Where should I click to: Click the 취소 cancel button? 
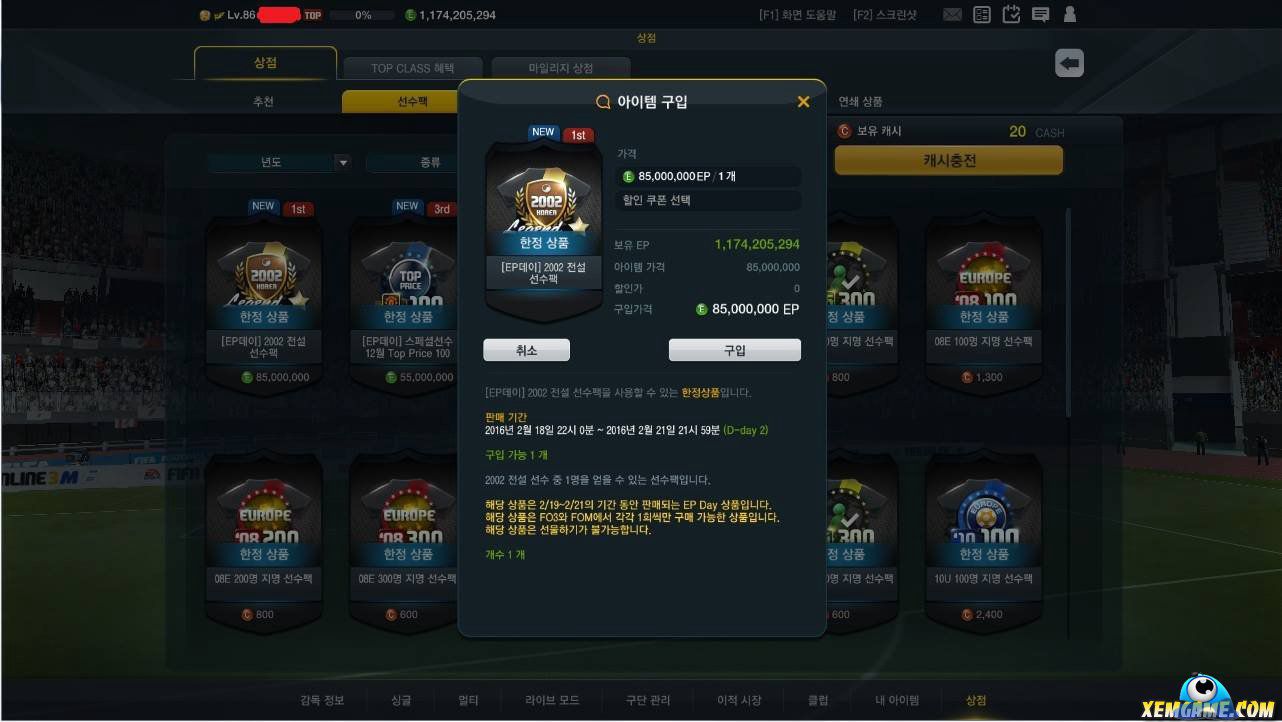(526, 350)
